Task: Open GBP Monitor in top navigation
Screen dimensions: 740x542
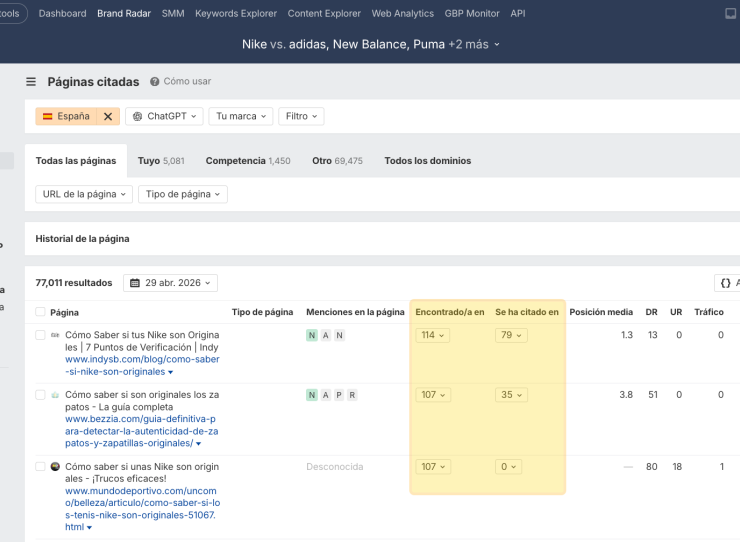Action: coord(472,14)
